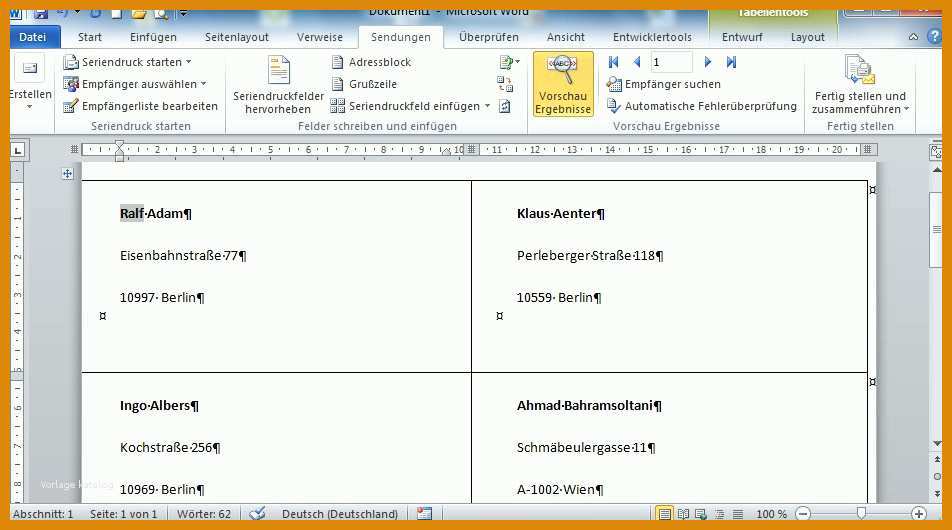952x530 pixels.
Task: Click the Word help question mark icon
Action: [x=934, y=36]
